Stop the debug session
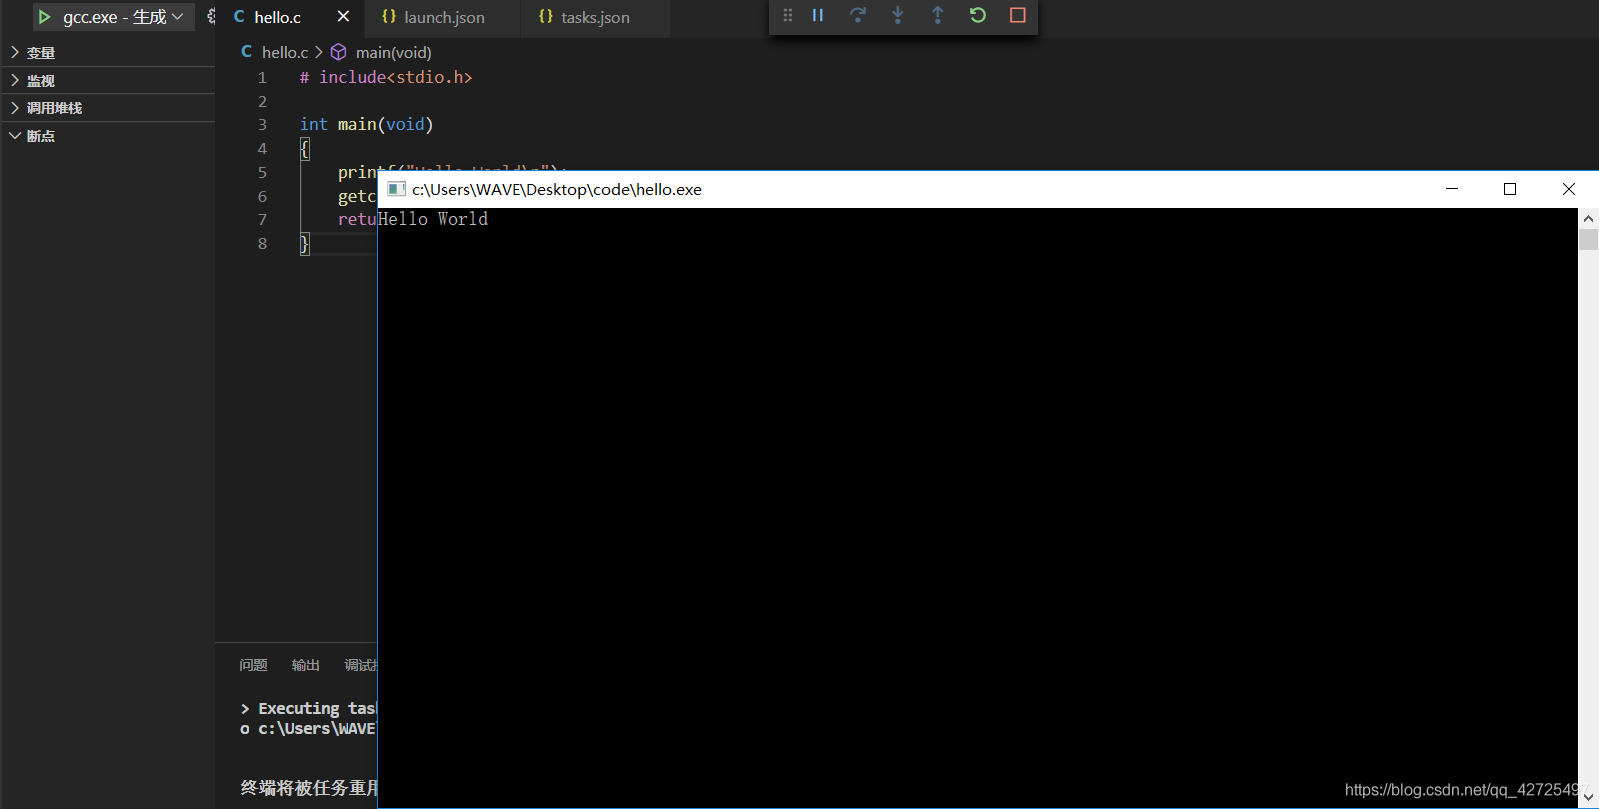1599x809 pixels. pos(1018,16)
